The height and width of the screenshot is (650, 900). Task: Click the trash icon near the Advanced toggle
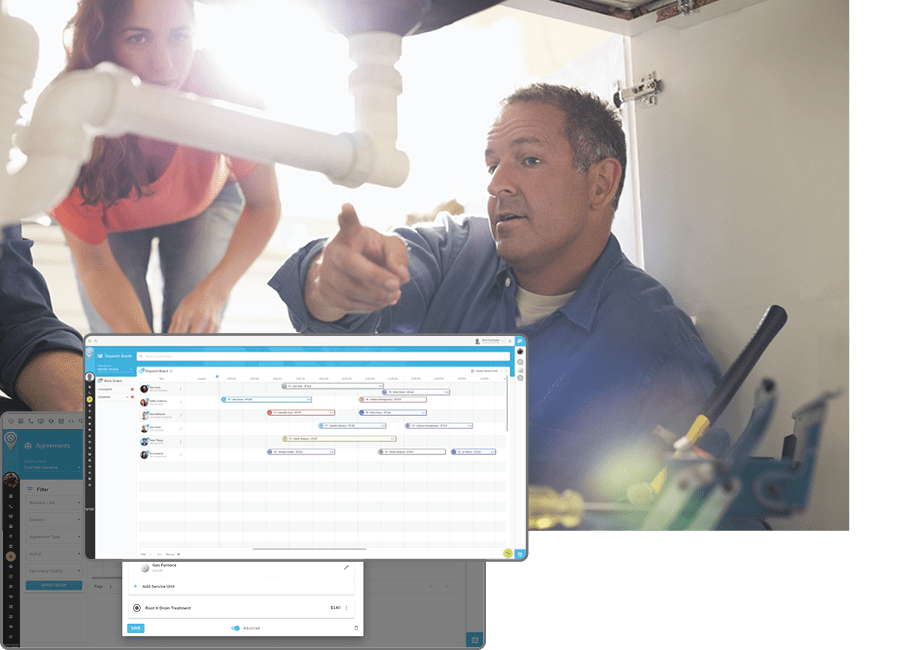point(356,627)
